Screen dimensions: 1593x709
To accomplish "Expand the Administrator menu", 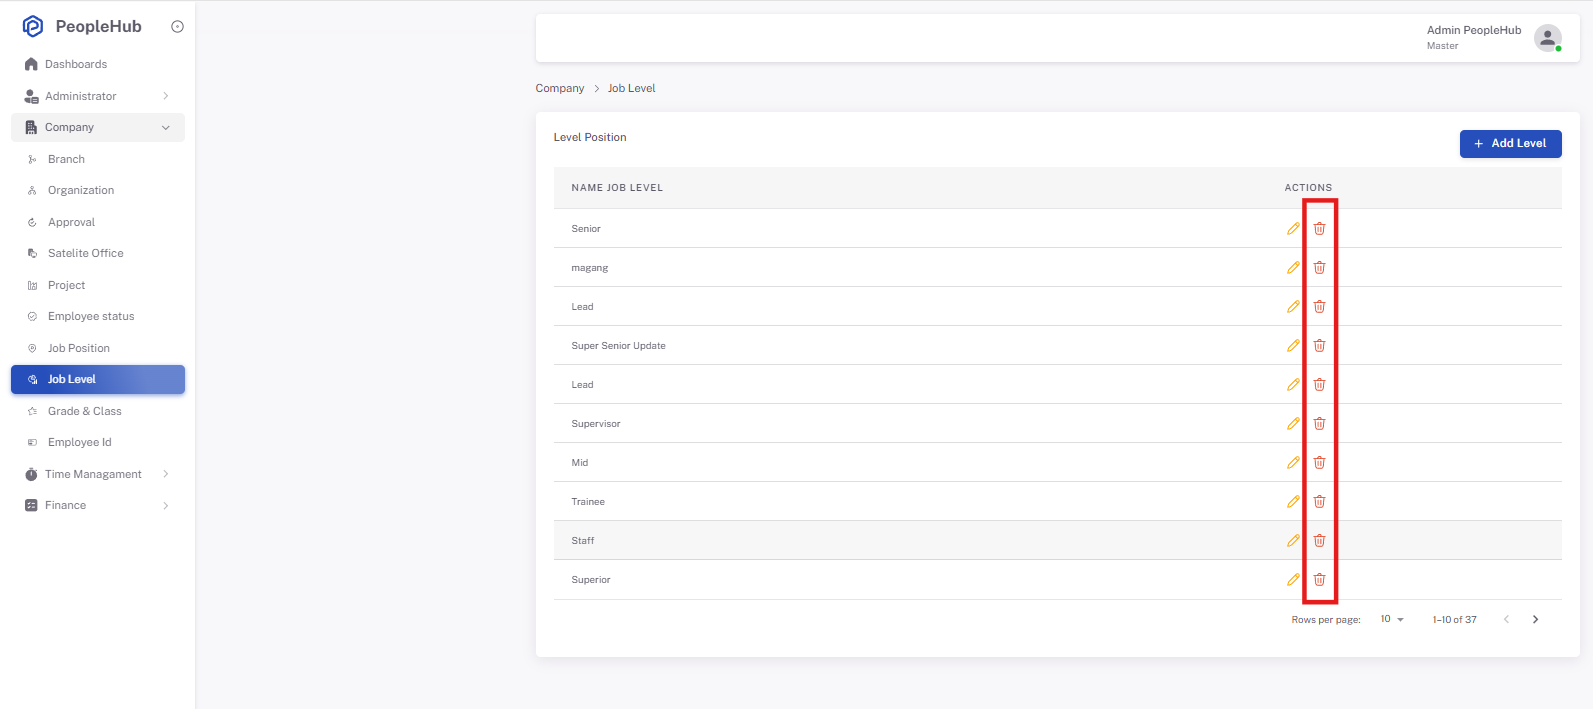I will [x=98, y=96].
